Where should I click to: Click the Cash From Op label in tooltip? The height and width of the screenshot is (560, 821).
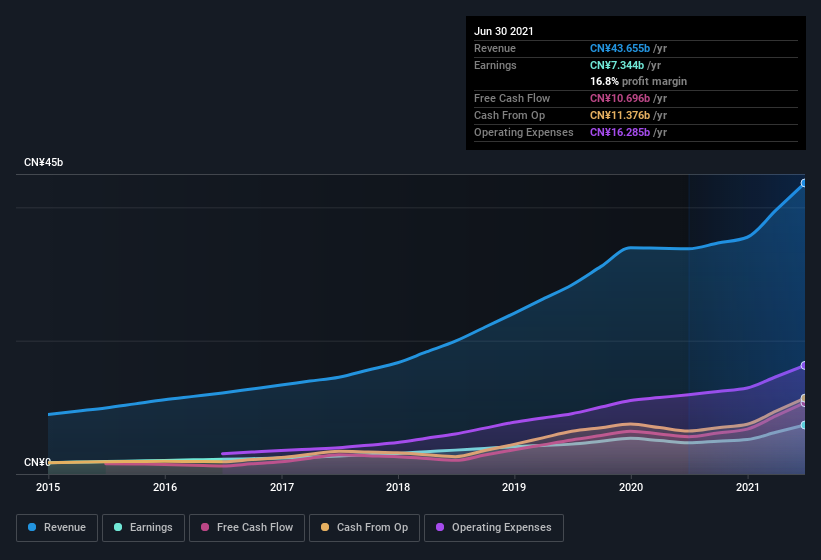coord(509,115)
